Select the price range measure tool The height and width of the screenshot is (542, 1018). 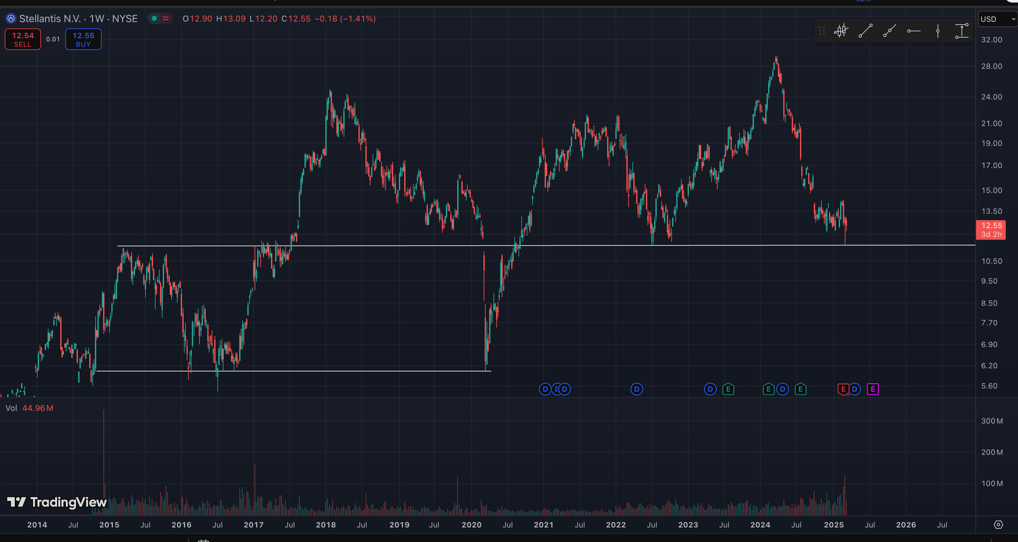point(961,31)
